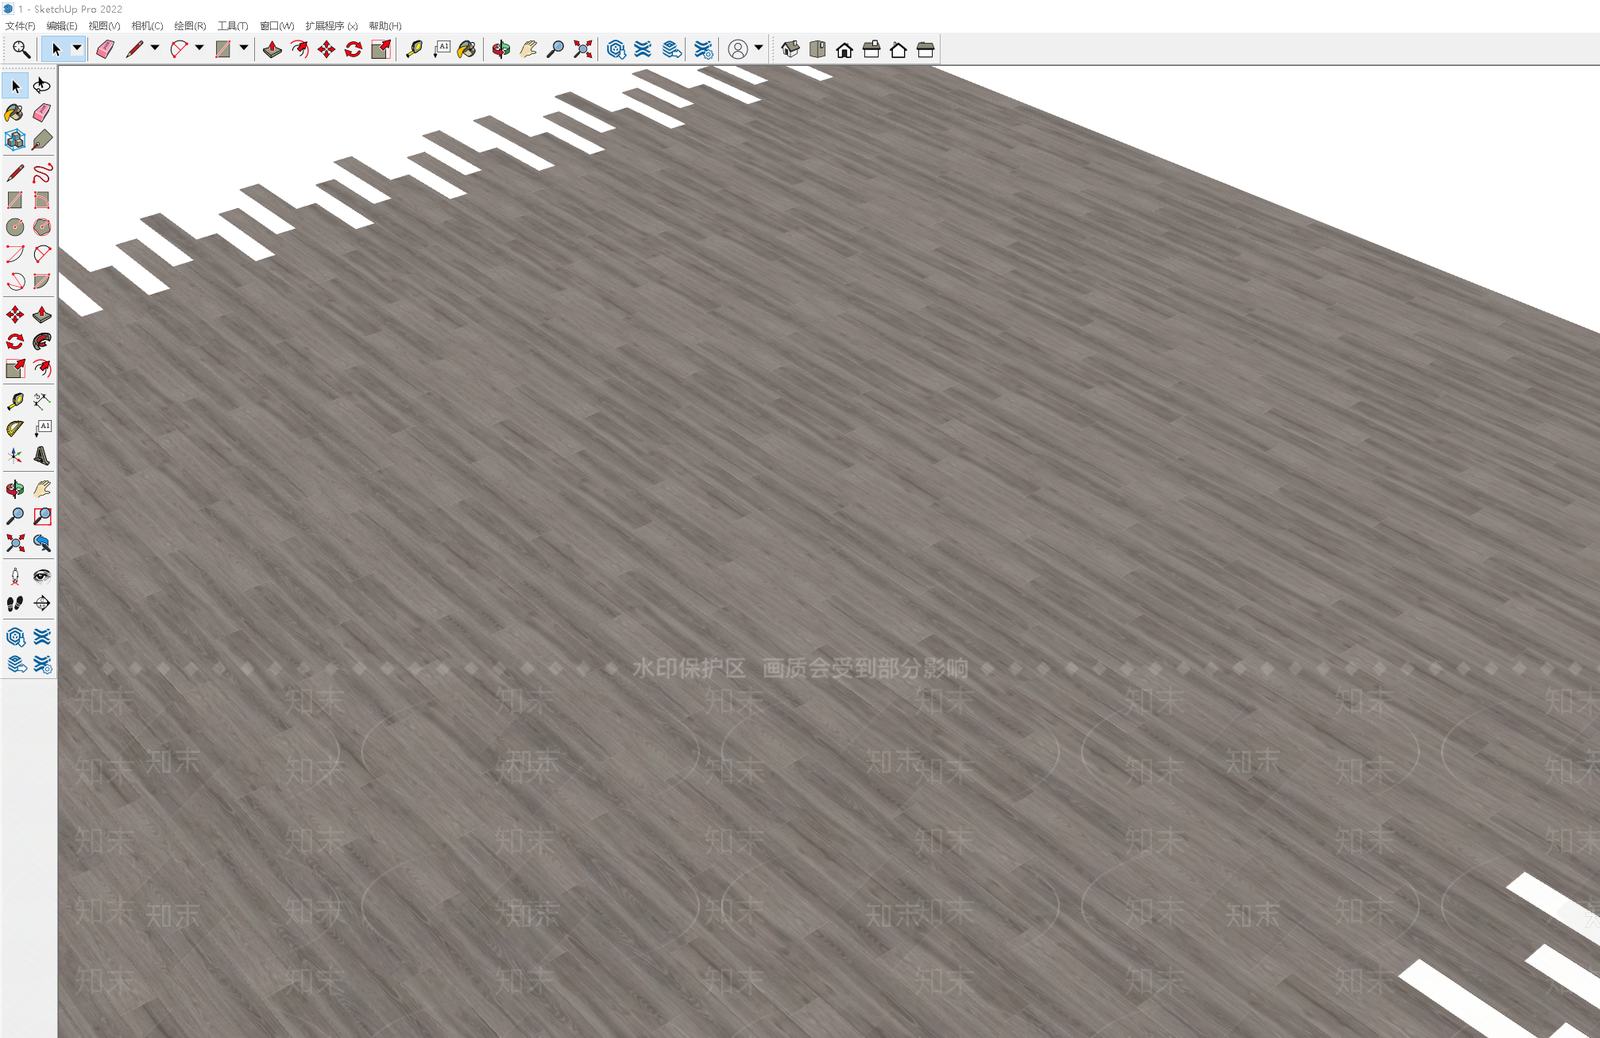This screenshot has width=1600, height=1038.
Task: Switch to the Right view
Action: tap(872, 49)
